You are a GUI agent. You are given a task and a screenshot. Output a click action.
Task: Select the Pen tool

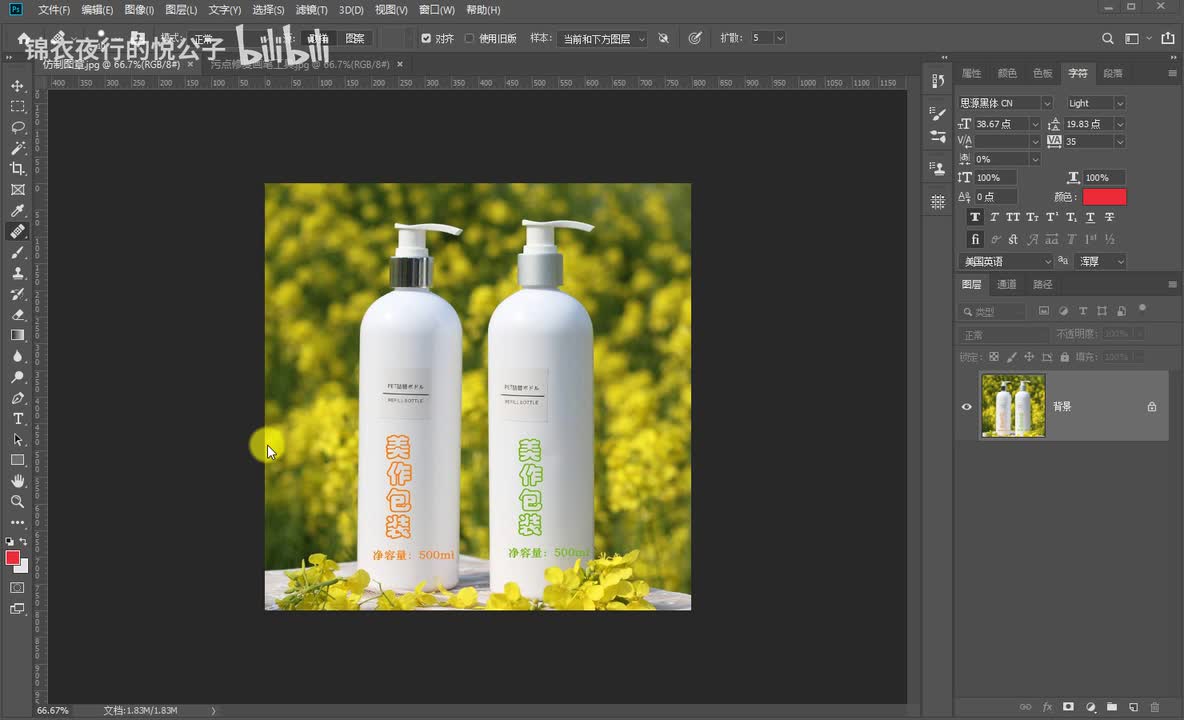point(17,398)
